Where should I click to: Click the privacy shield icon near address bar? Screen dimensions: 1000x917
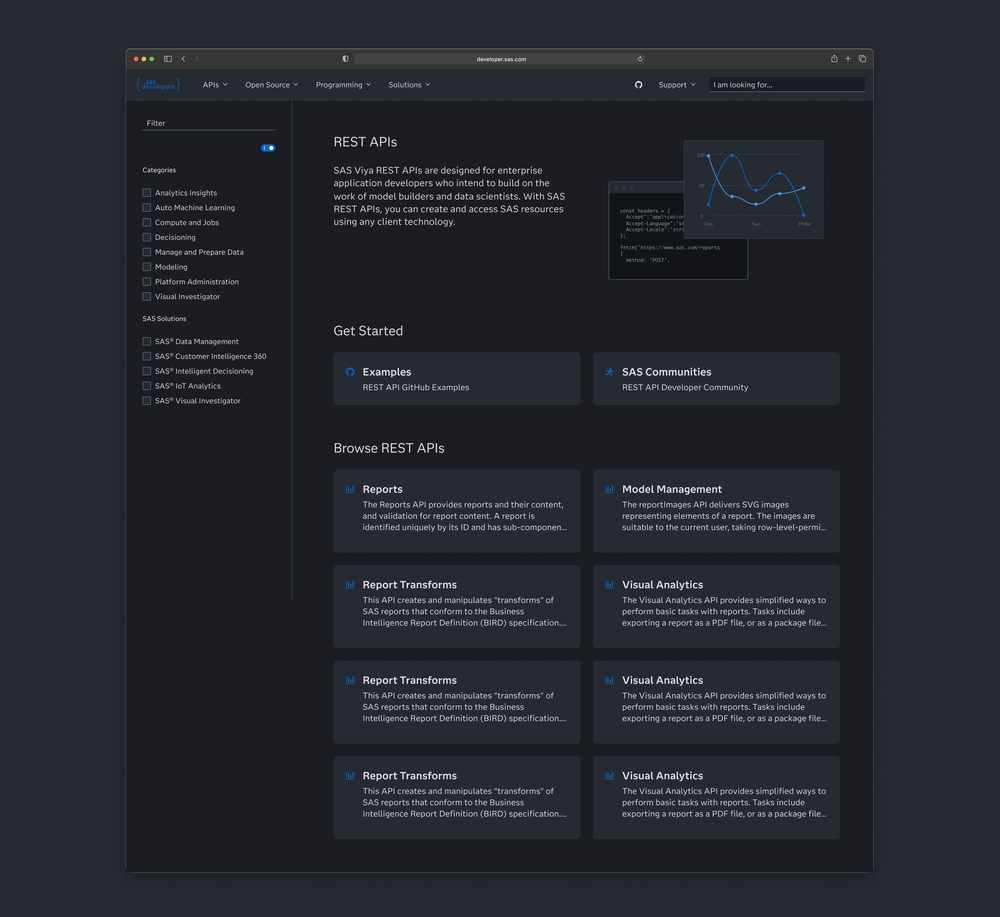[x=345, y=59]
